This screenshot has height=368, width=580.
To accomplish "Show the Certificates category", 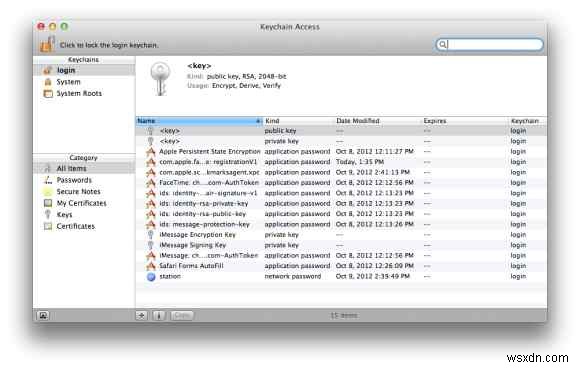I will point(84,226).
